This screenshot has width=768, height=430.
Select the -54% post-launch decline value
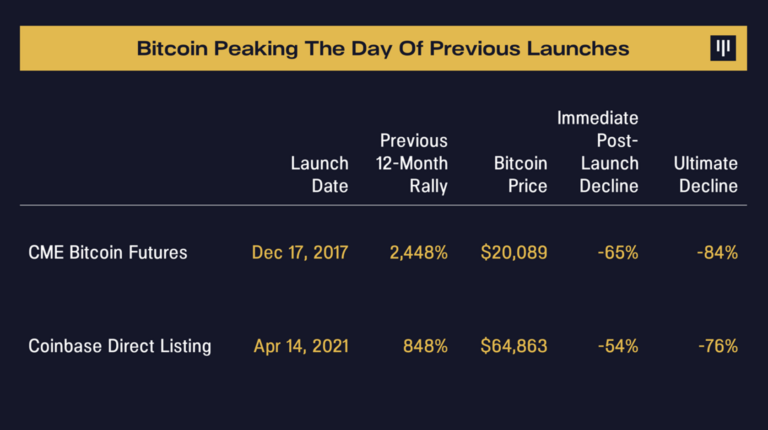617,346
